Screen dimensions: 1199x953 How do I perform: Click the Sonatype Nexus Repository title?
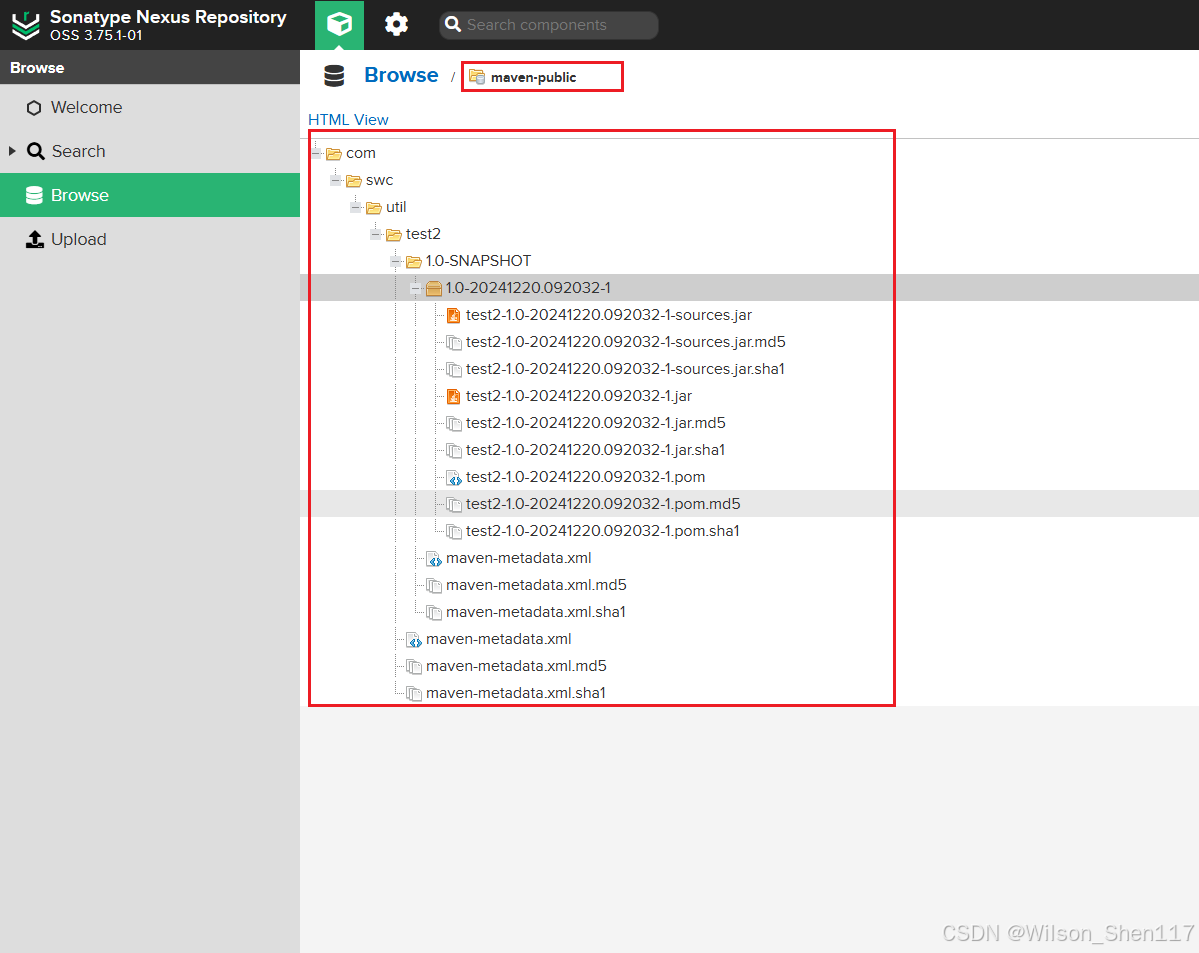pyautogui.click(x=168, y=17)
